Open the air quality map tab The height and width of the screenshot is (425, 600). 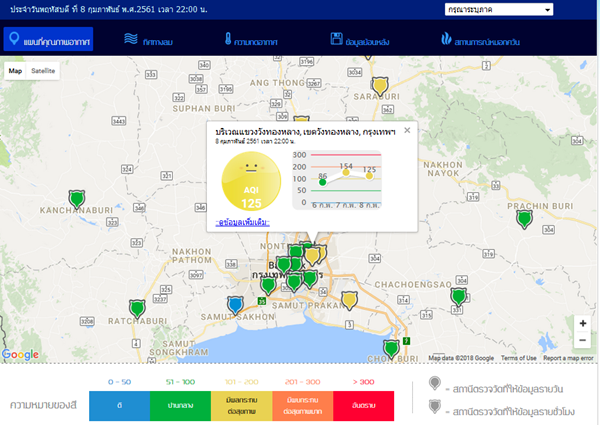click(x=49, y=40)
